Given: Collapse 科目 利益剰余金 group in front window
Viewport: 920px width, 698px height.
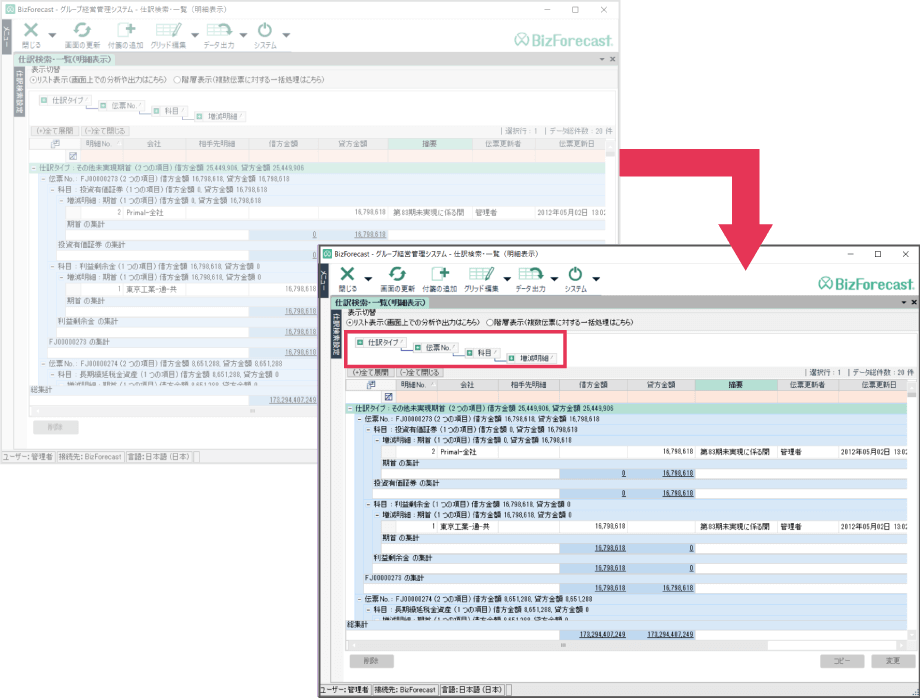Looking at the screenshot, I should (x=368, y=504).
